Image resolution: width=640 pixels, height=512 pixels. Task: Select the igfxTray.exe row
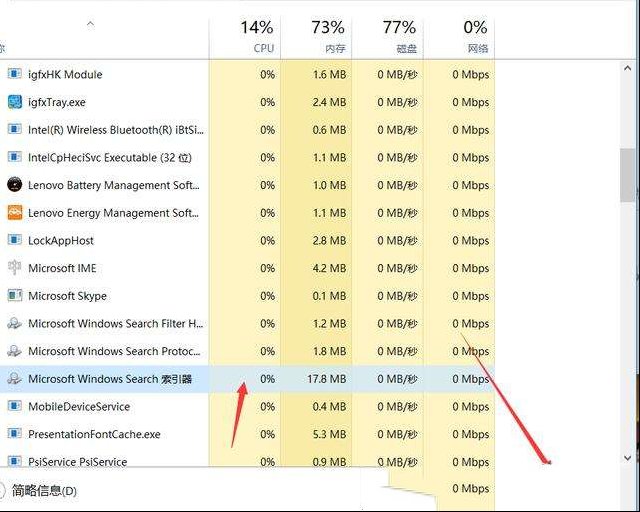pos(247,102)
